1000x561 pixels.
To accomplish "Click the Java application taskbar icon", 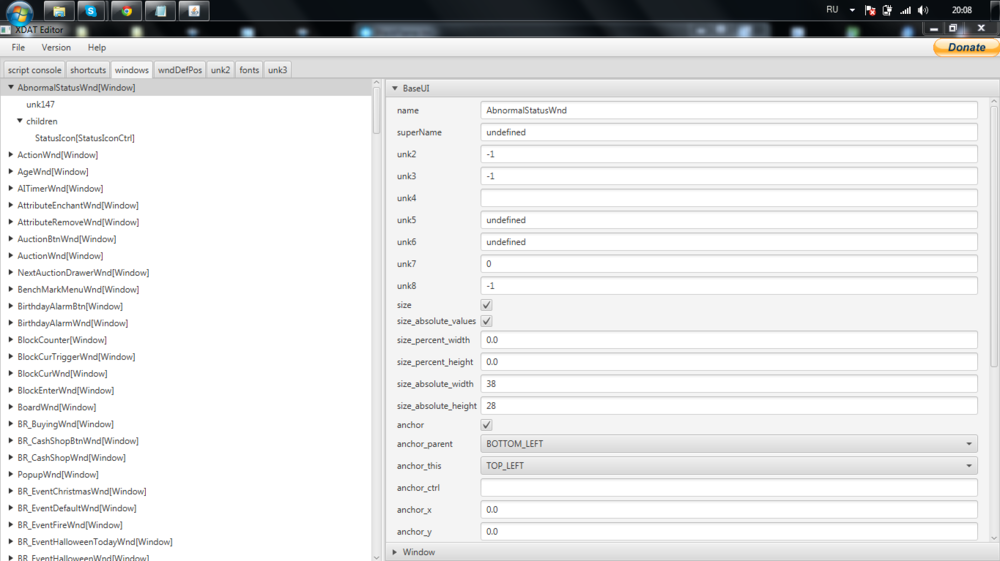I will [194, 11].
